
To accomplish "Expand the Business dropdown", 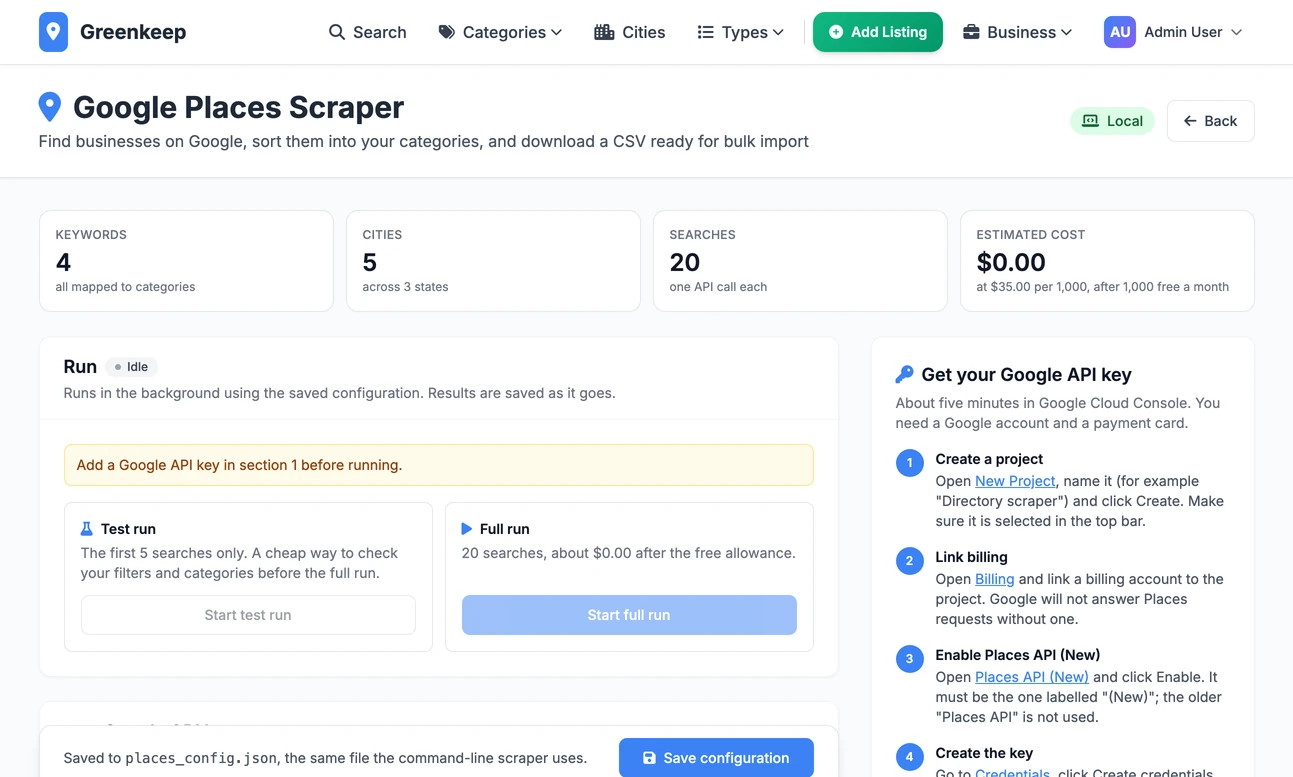I will pos(1017,32).
